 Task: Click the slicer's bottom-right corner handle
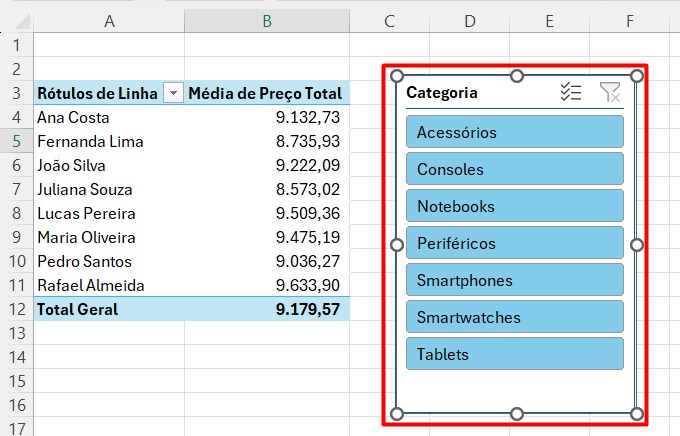coord(637,414)
